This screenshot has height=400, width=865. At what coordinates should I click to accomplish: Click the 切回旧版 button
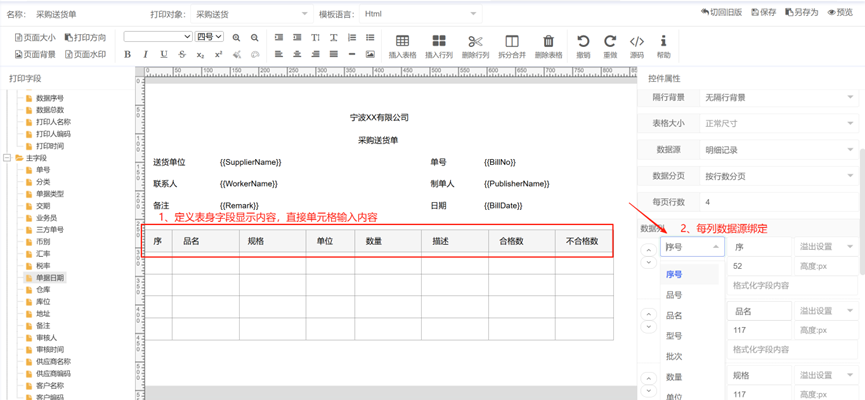tap(720, 12)
